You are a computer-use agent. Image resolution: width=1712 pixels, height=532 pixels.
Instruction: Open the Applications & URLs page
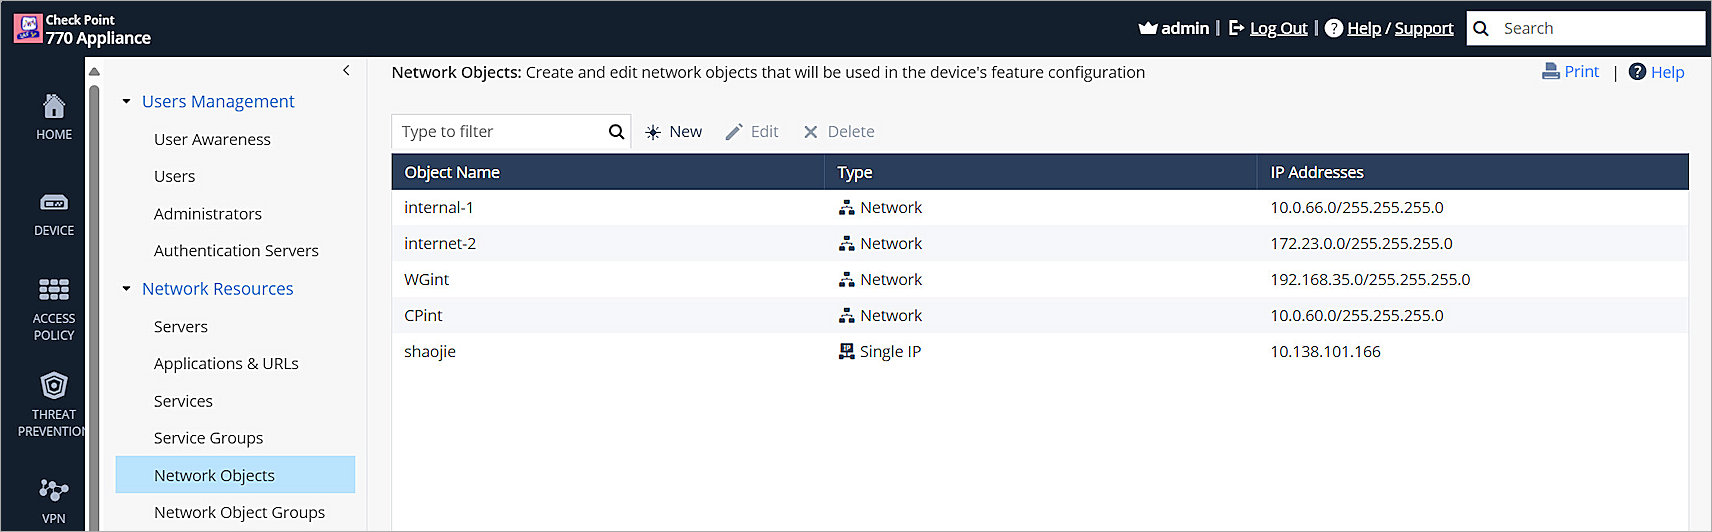coord(226,364)
